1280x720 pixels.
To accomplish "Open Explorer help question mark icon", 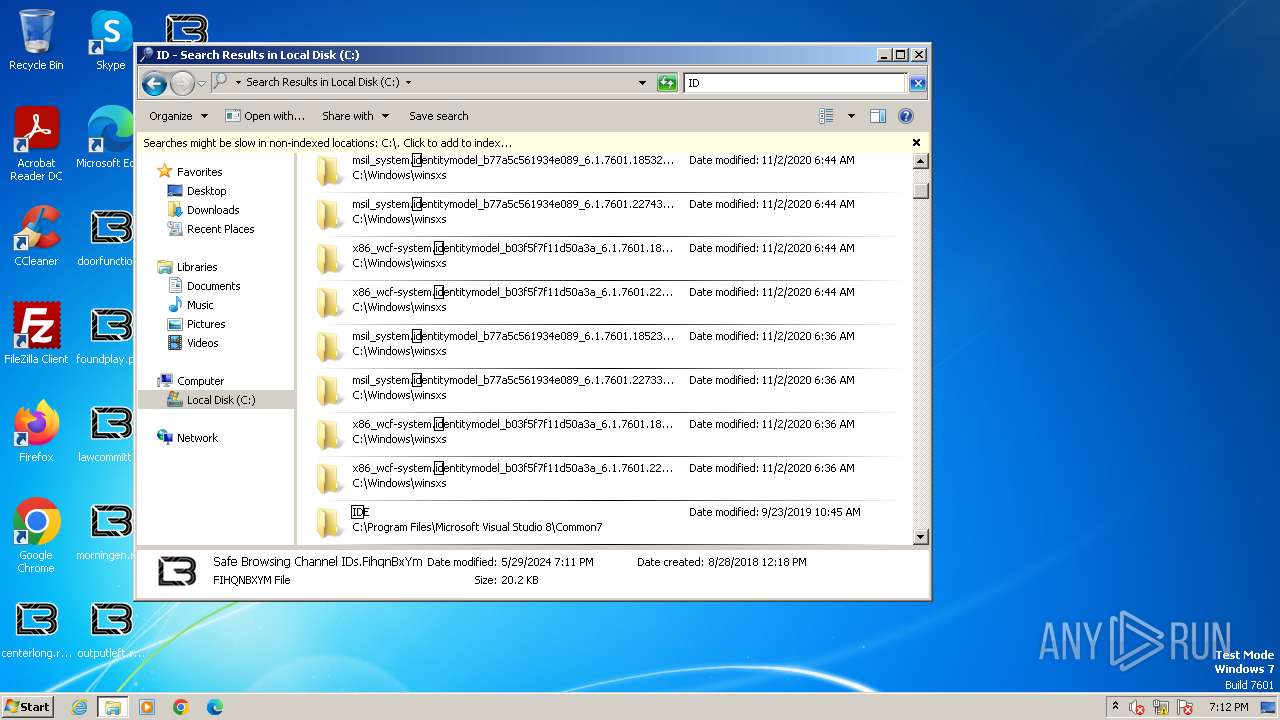I will click(906, 116).
